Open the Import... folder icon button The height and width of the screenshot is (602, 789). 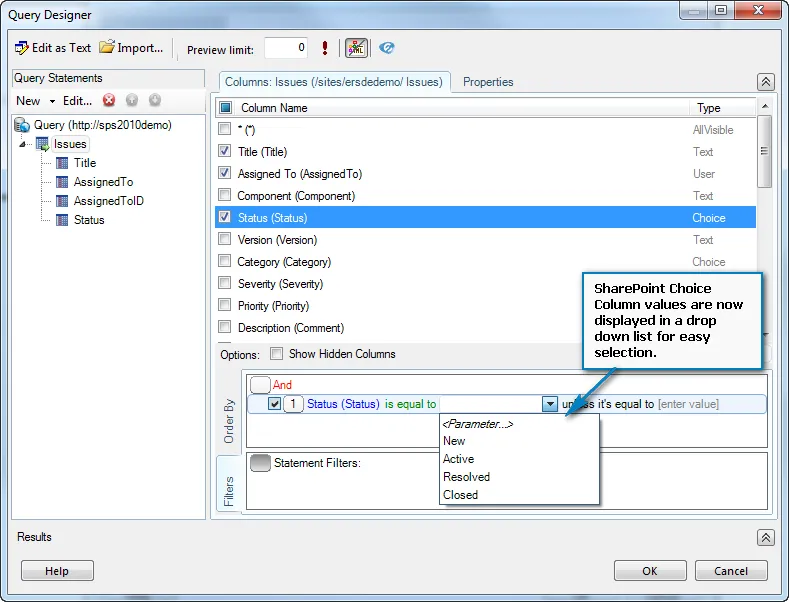(x=131, y=48)
